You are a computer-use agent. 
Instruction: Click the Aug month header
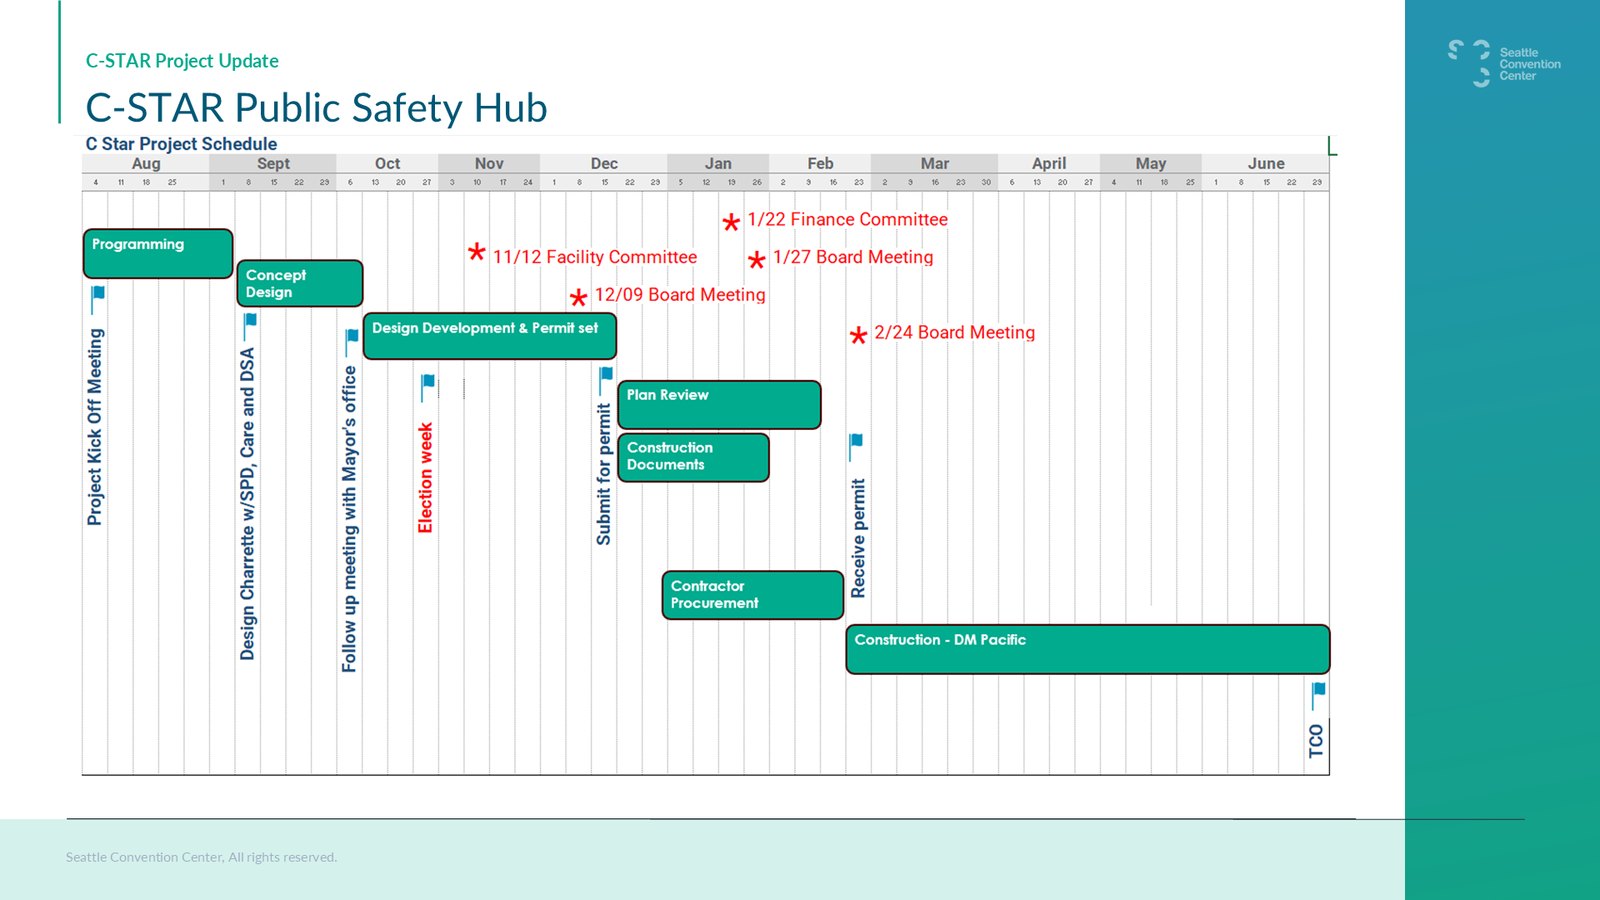pos(146,163)
